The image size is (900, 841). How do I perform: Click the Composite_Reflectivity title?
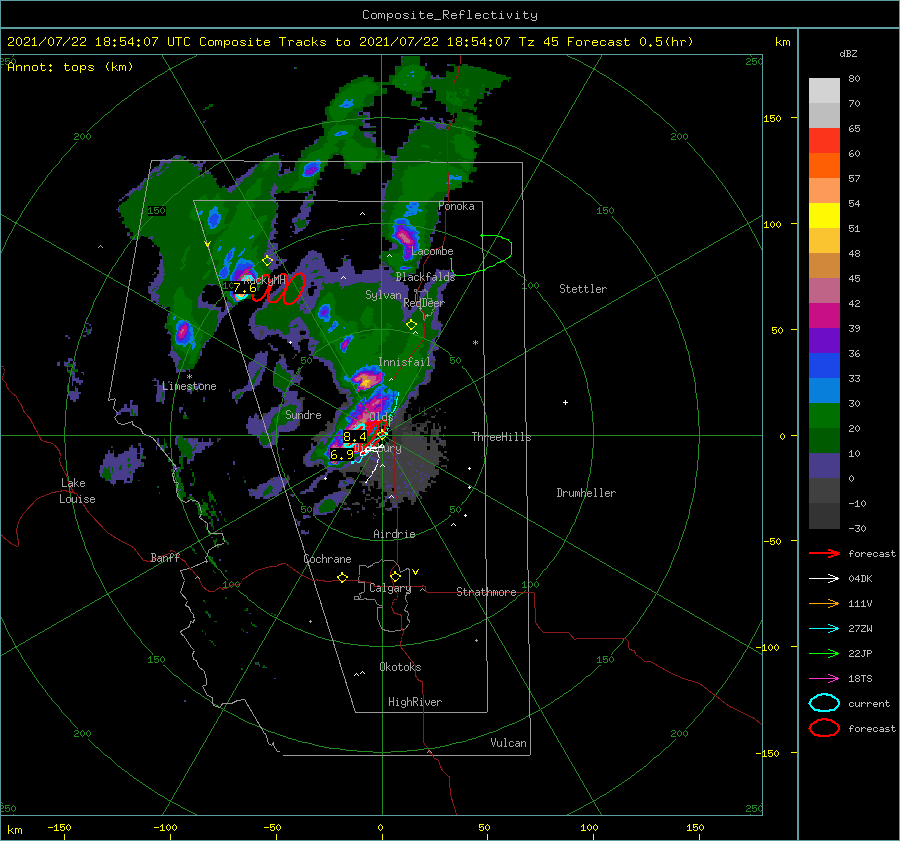click(449, 15)
